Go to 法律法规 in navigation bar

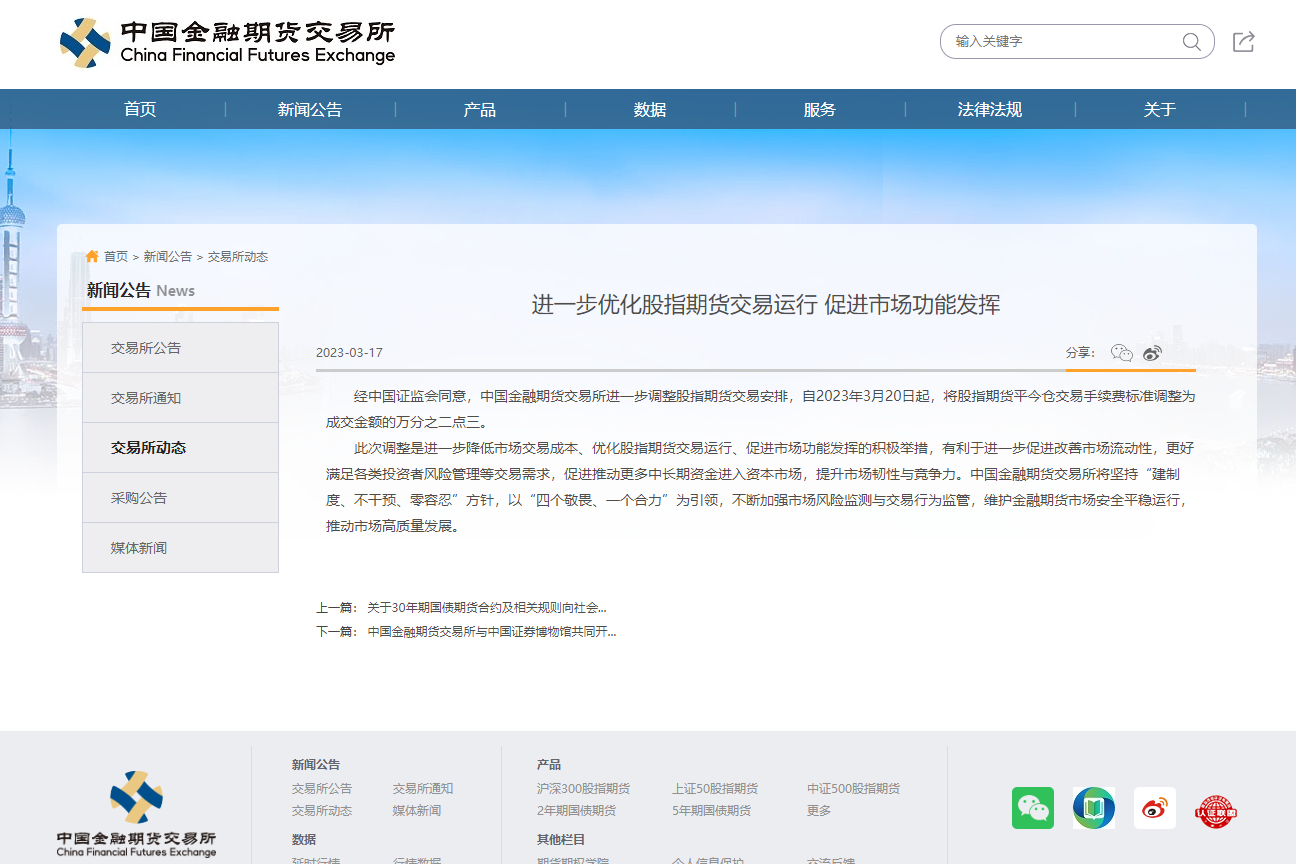990,110
